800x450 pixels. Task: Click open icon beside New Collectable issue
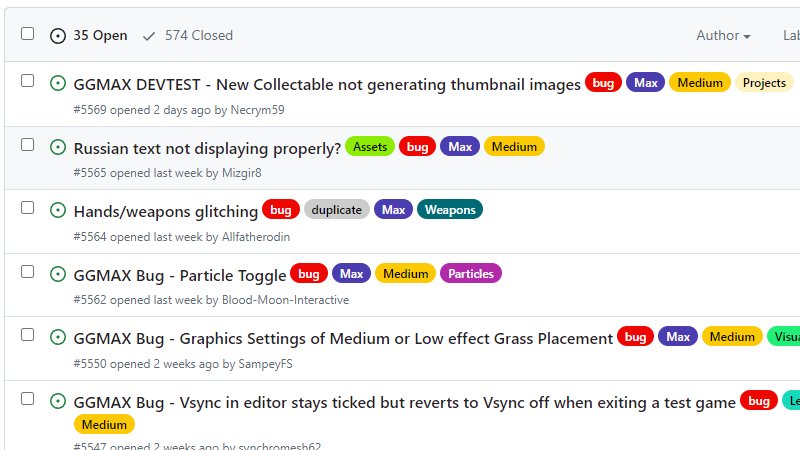(x=58, y=84)
